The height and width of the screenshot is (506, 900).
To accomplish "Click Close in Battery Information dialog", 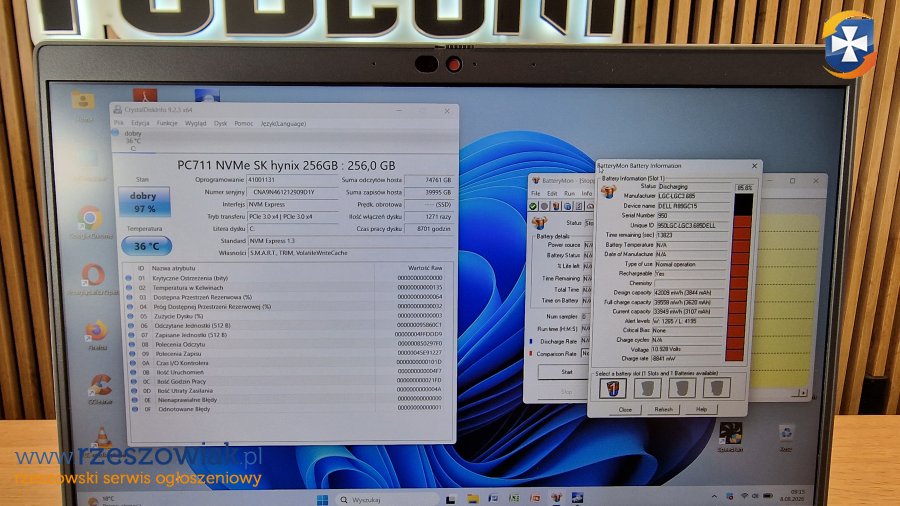I will click(x=625, y=410).
